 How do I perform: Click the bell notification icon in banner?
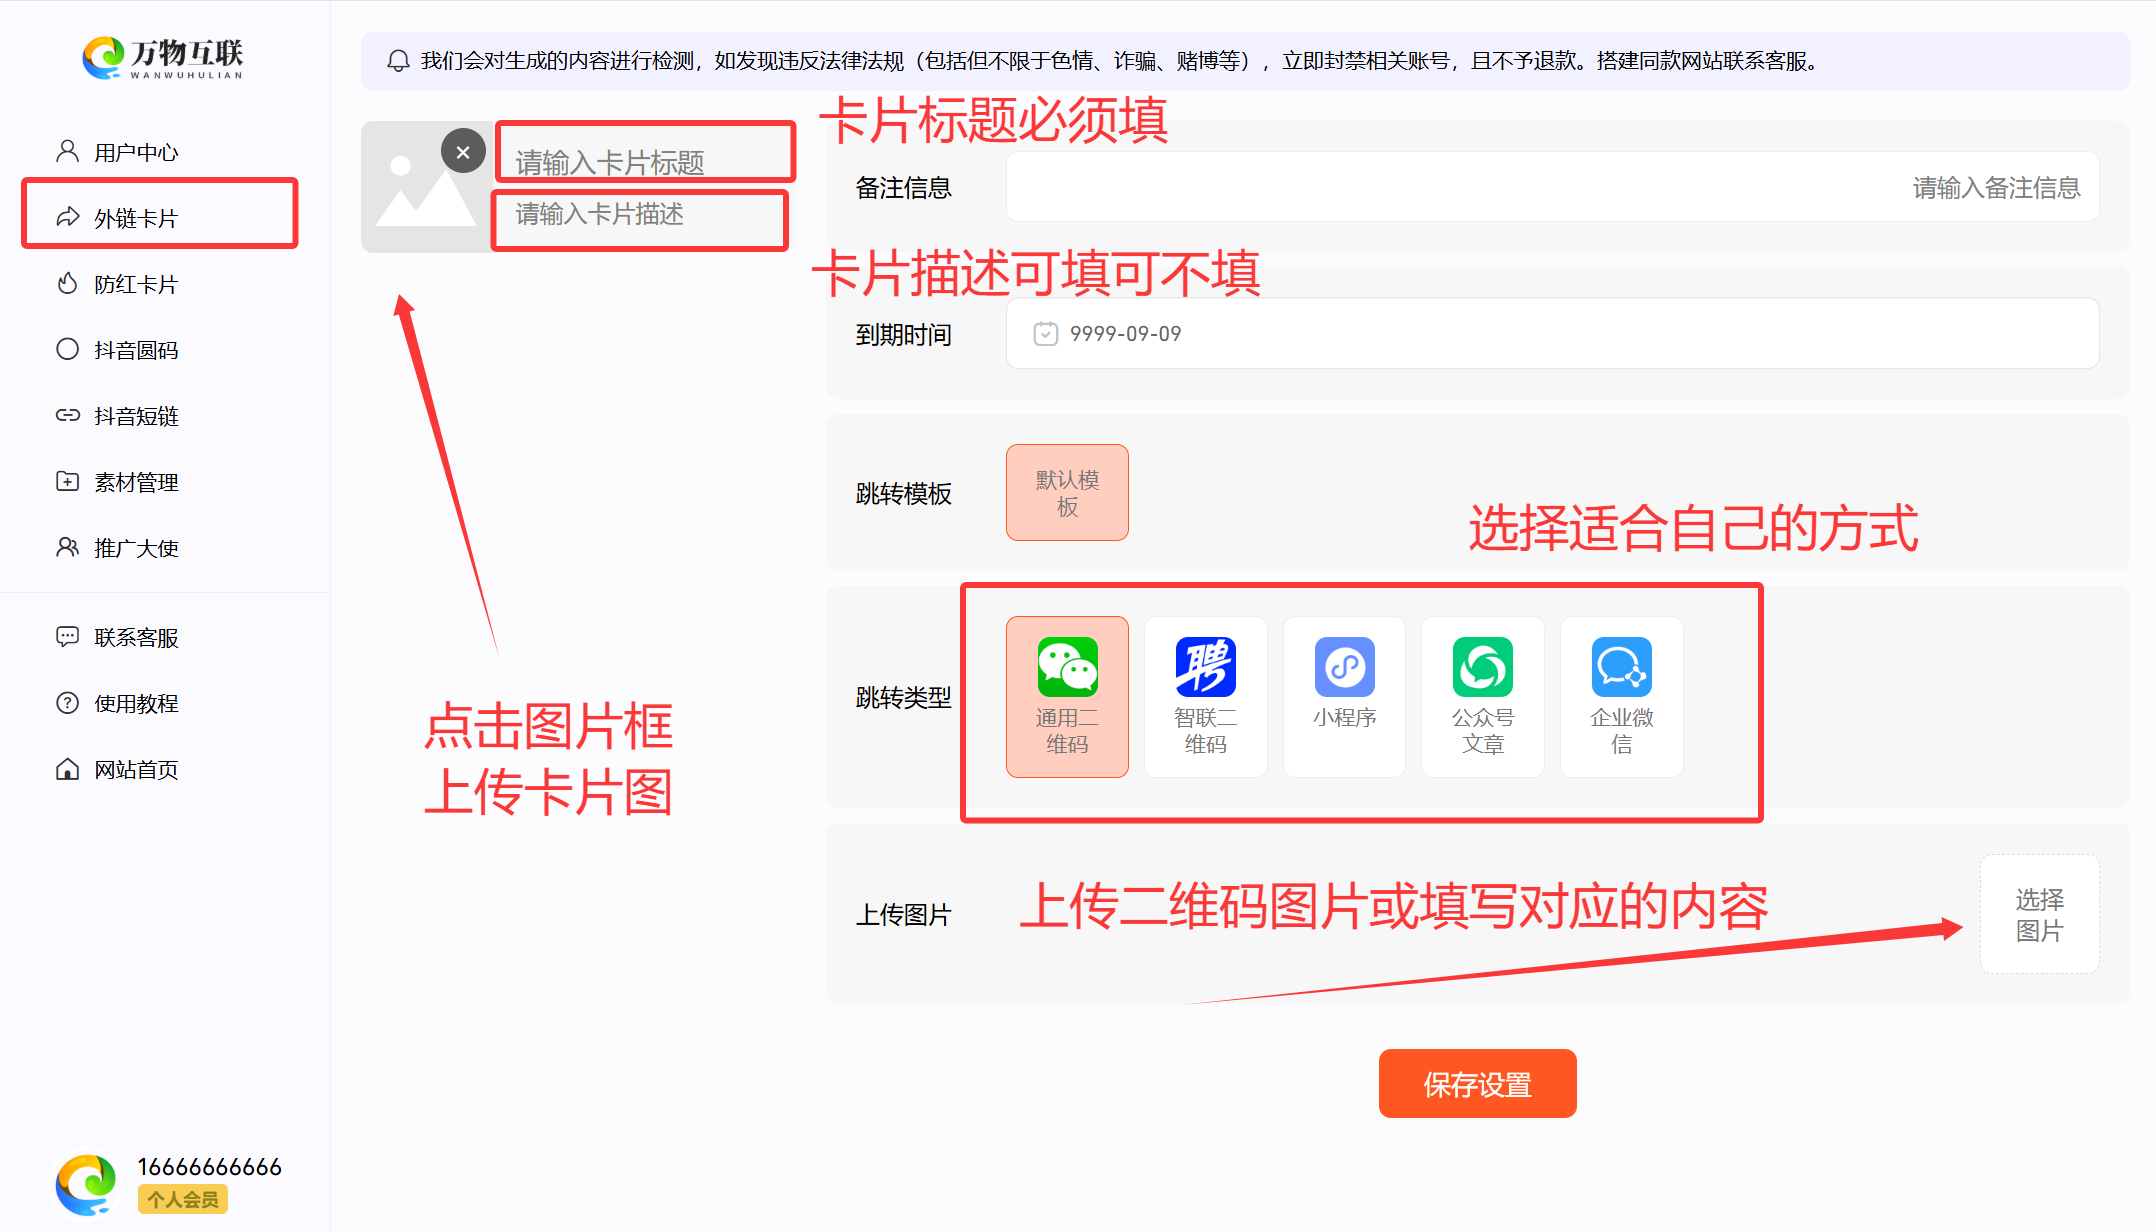pyautogui.click(x=398, y=61)
